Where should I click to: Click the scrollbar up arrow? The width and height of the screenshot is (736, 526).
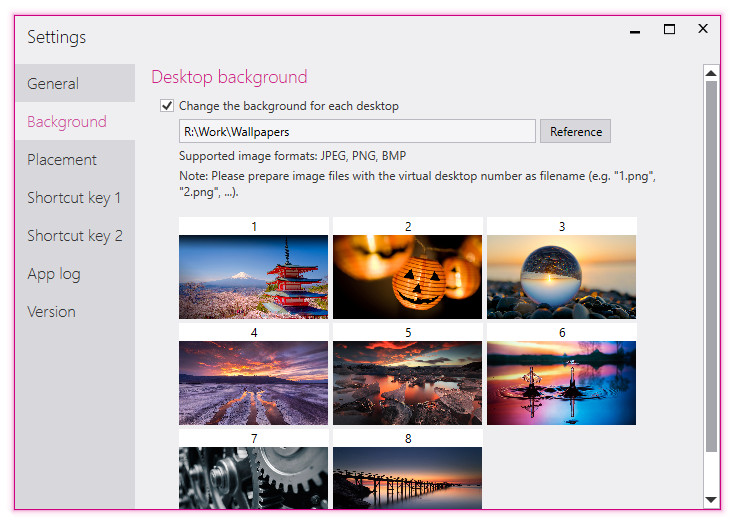pos(711,73)
